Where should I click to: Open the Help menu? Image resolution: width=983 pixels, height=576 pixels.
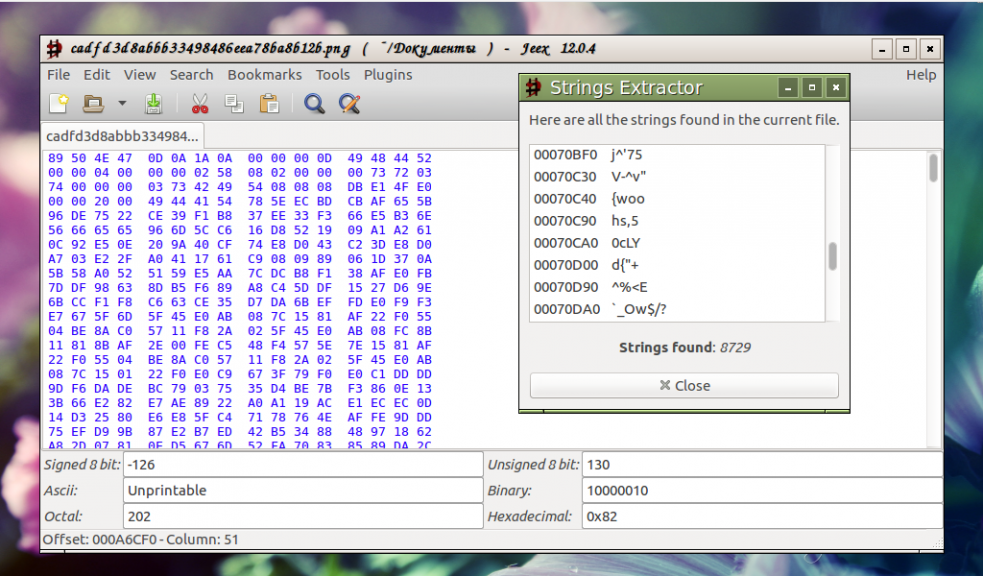click(x=921, y=75)
